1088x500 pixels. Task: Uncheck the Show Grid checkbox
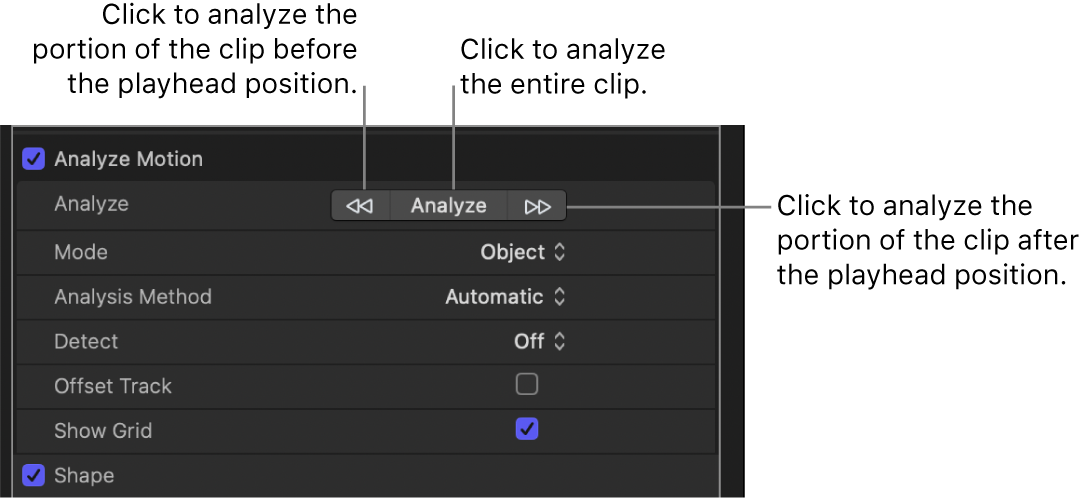pos(526,429)
